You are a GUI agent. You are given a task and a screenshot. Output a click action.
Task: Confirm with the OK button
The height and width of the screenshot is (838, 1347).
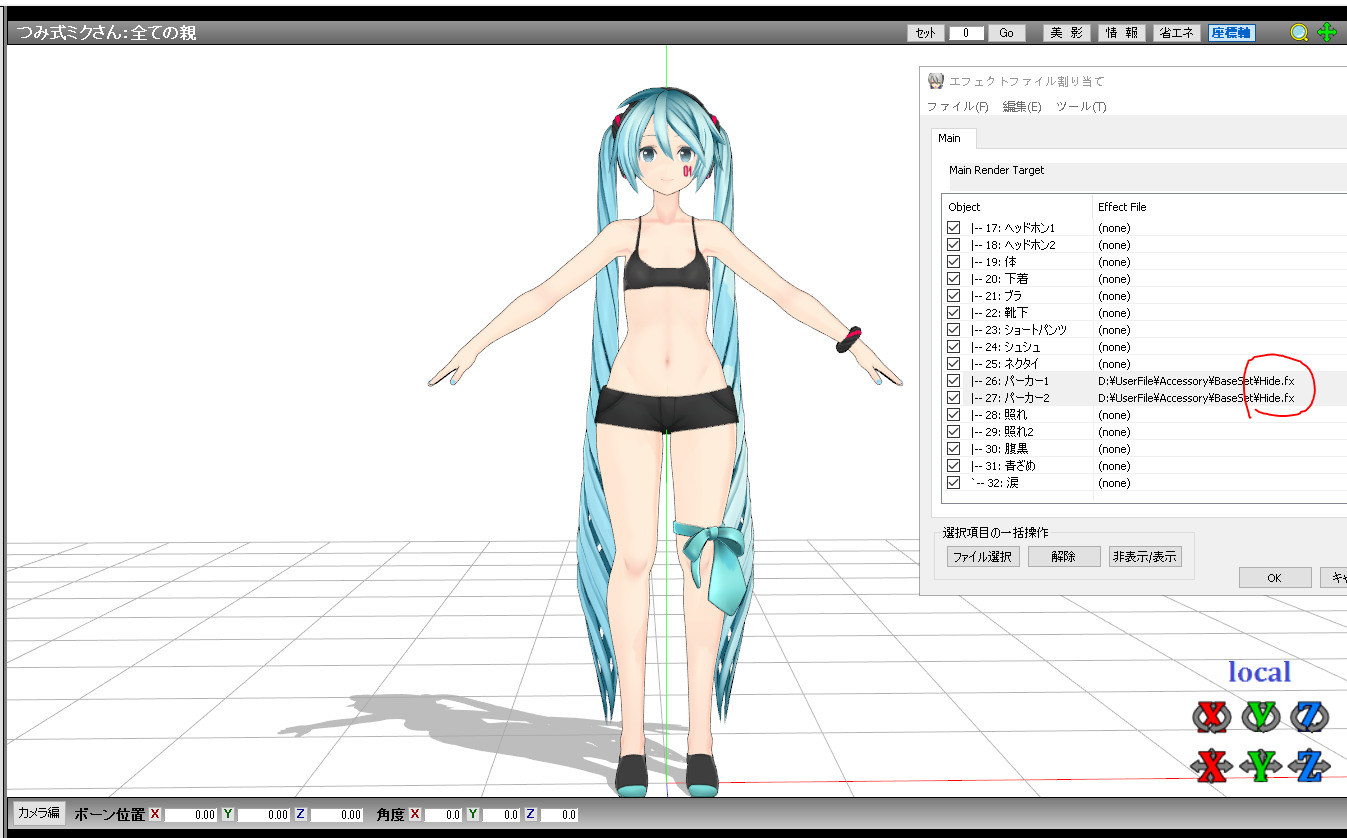click(1274, 578)
